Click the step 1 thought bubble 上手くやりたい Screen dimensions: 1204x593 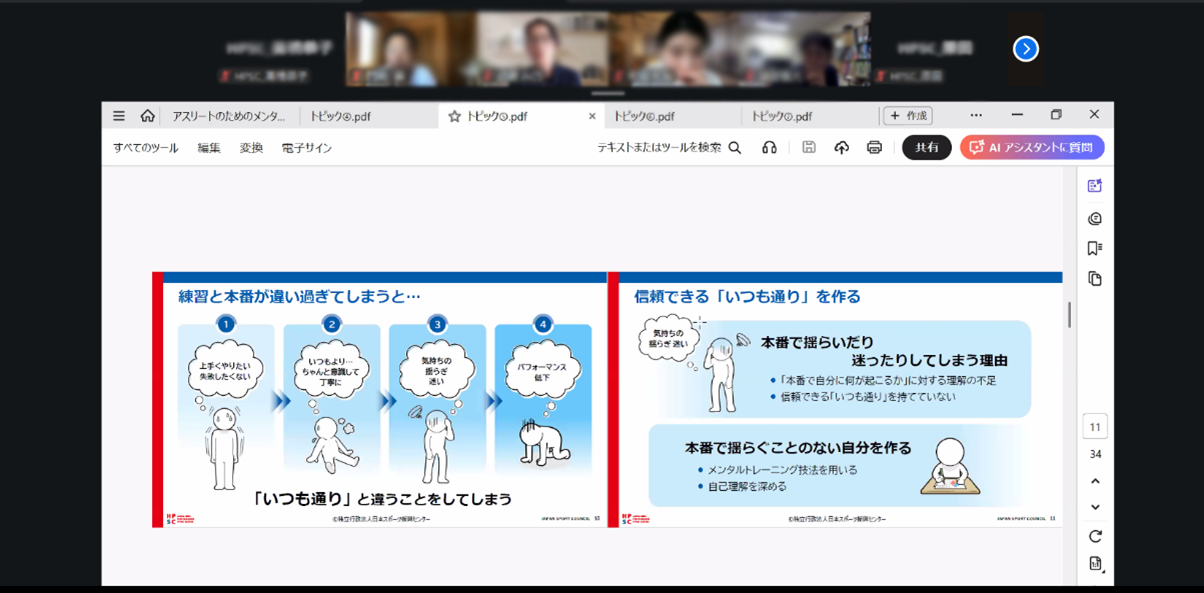click(x=226, y=372)
